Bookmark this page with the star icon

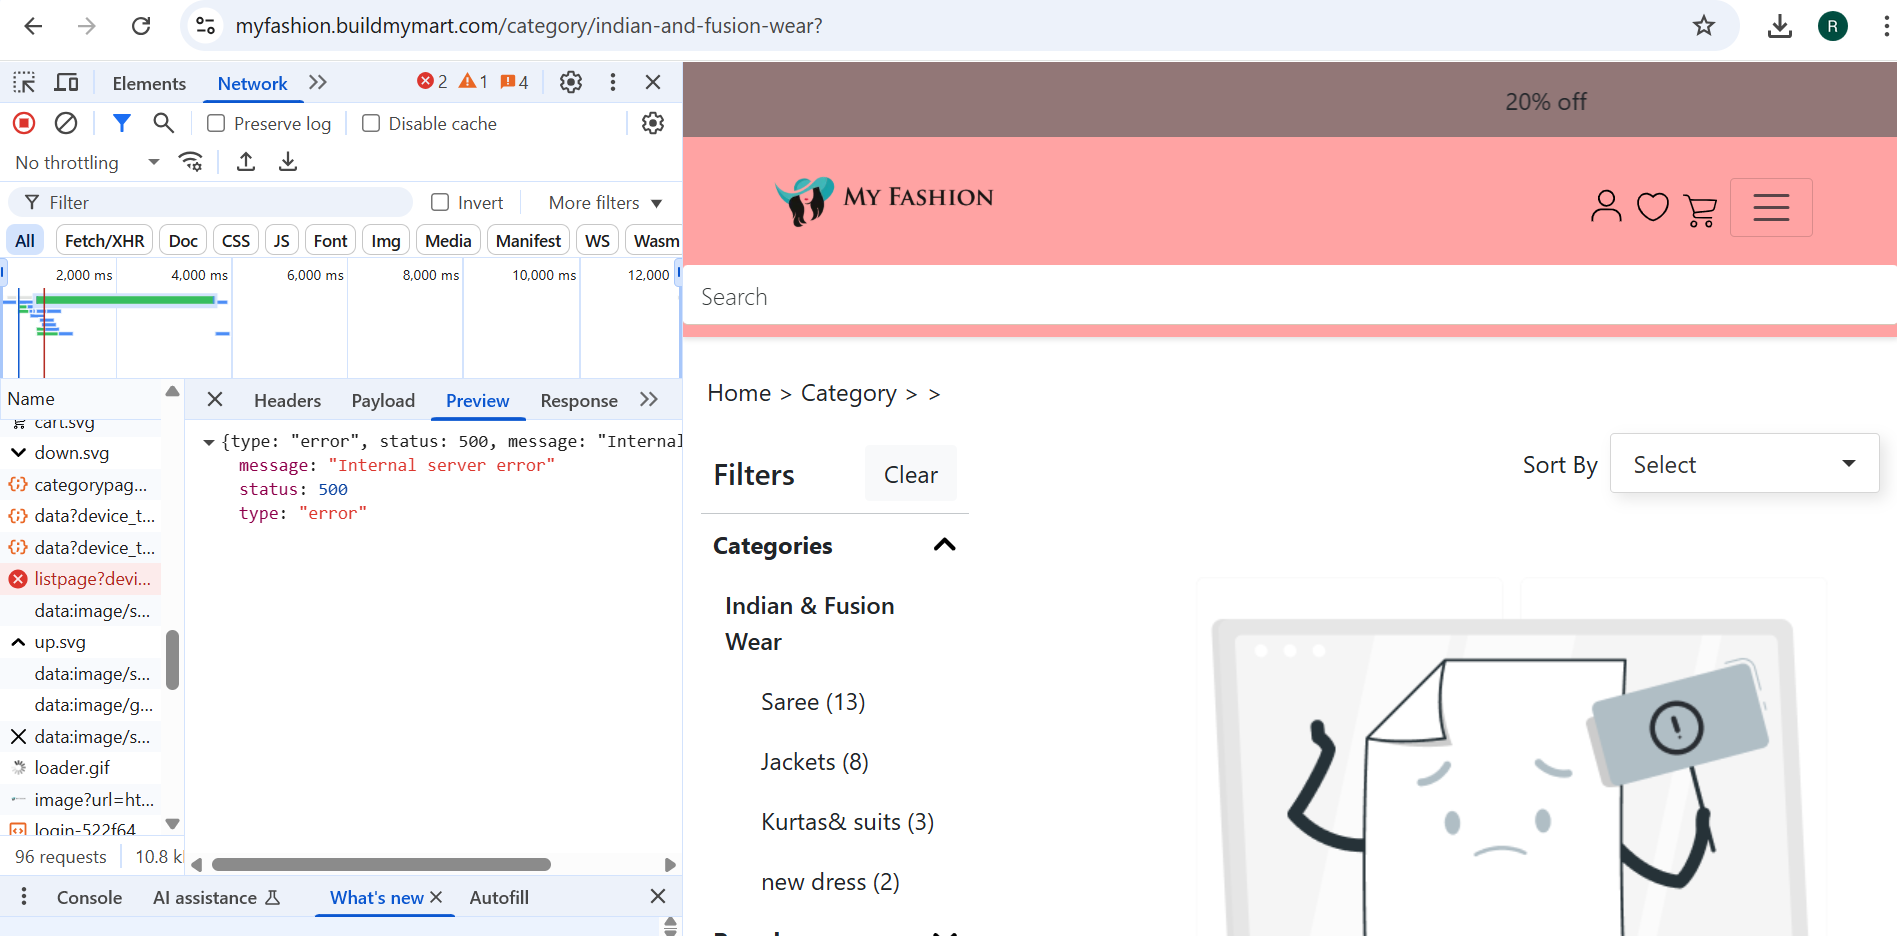click(1704, 26)
